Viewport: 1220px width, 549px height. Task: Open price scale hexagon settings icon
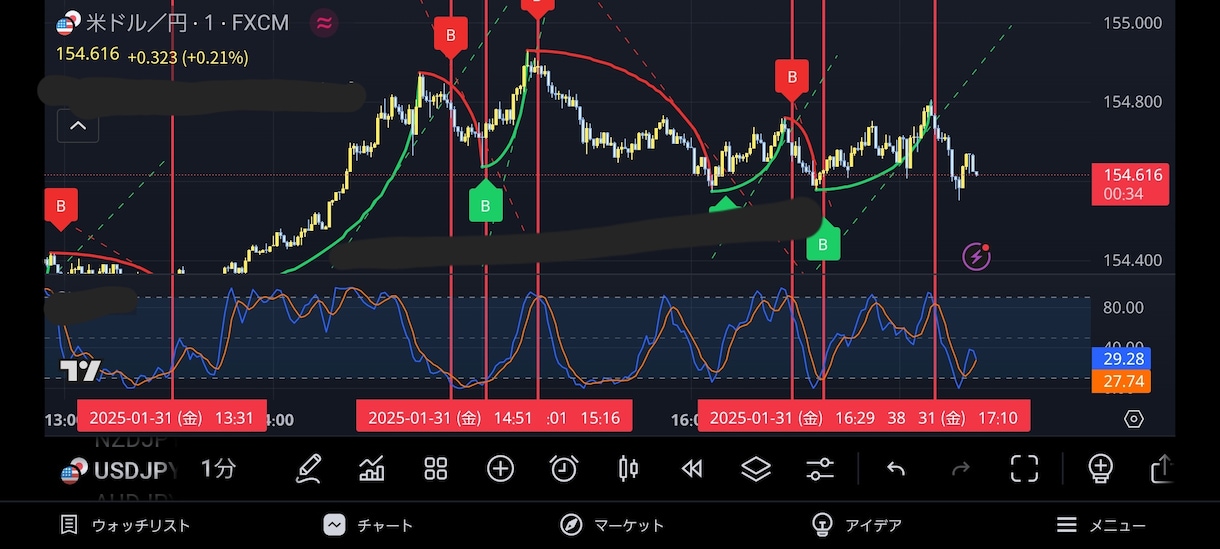coord(1133,418)
